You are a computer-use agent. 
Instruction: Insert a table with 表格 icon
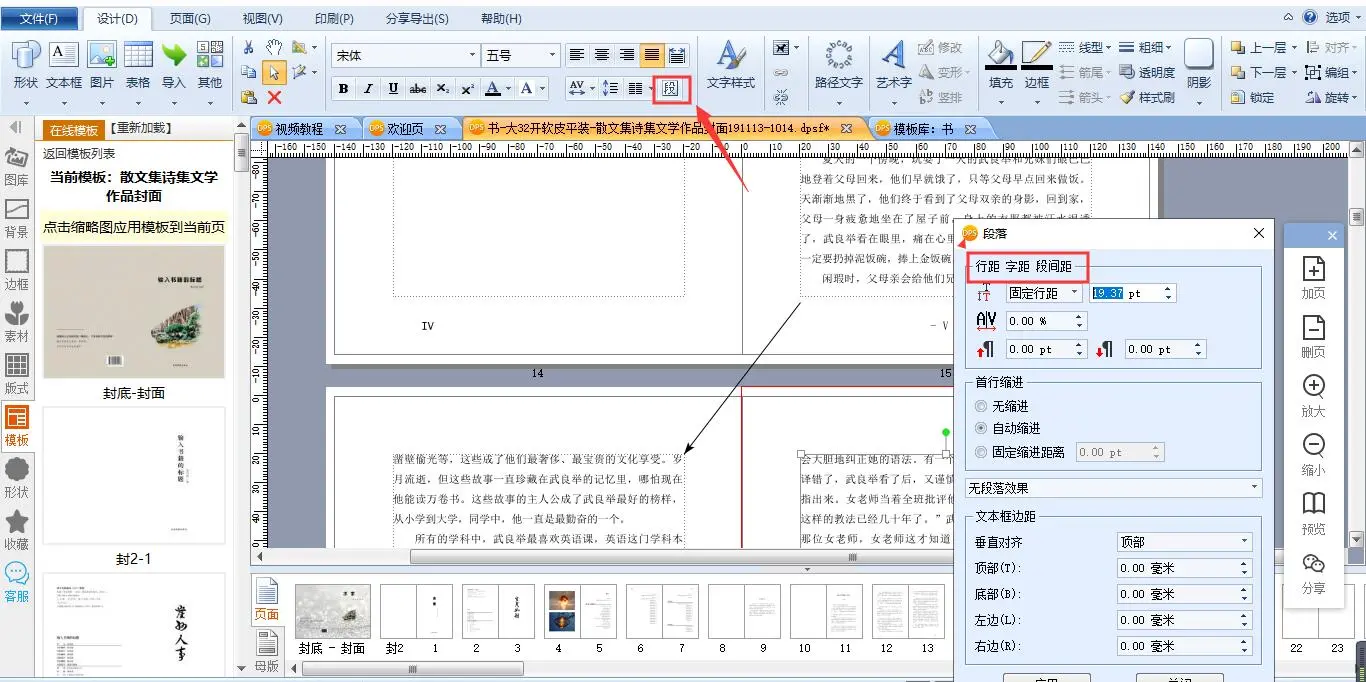(138, 65)
